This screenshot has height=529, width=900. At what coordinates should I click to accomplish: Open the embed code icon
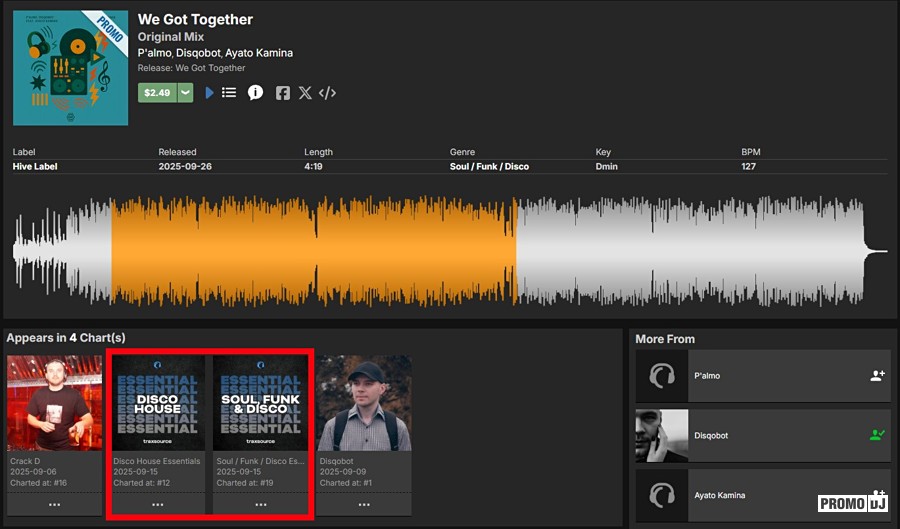(x=327, y=93)
